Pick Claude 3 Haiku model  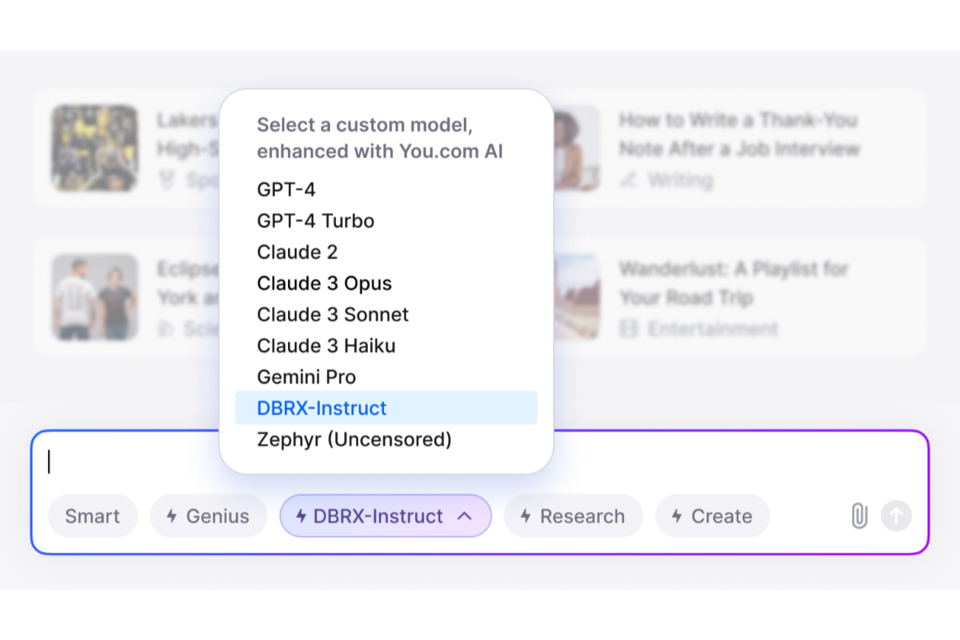(x=326, y=346)
